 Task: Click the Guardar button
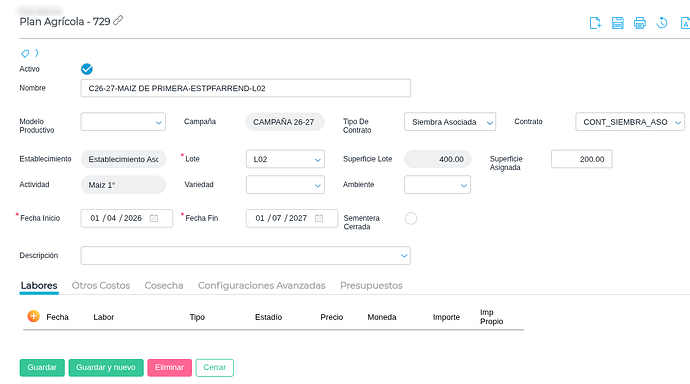(42, 367)
